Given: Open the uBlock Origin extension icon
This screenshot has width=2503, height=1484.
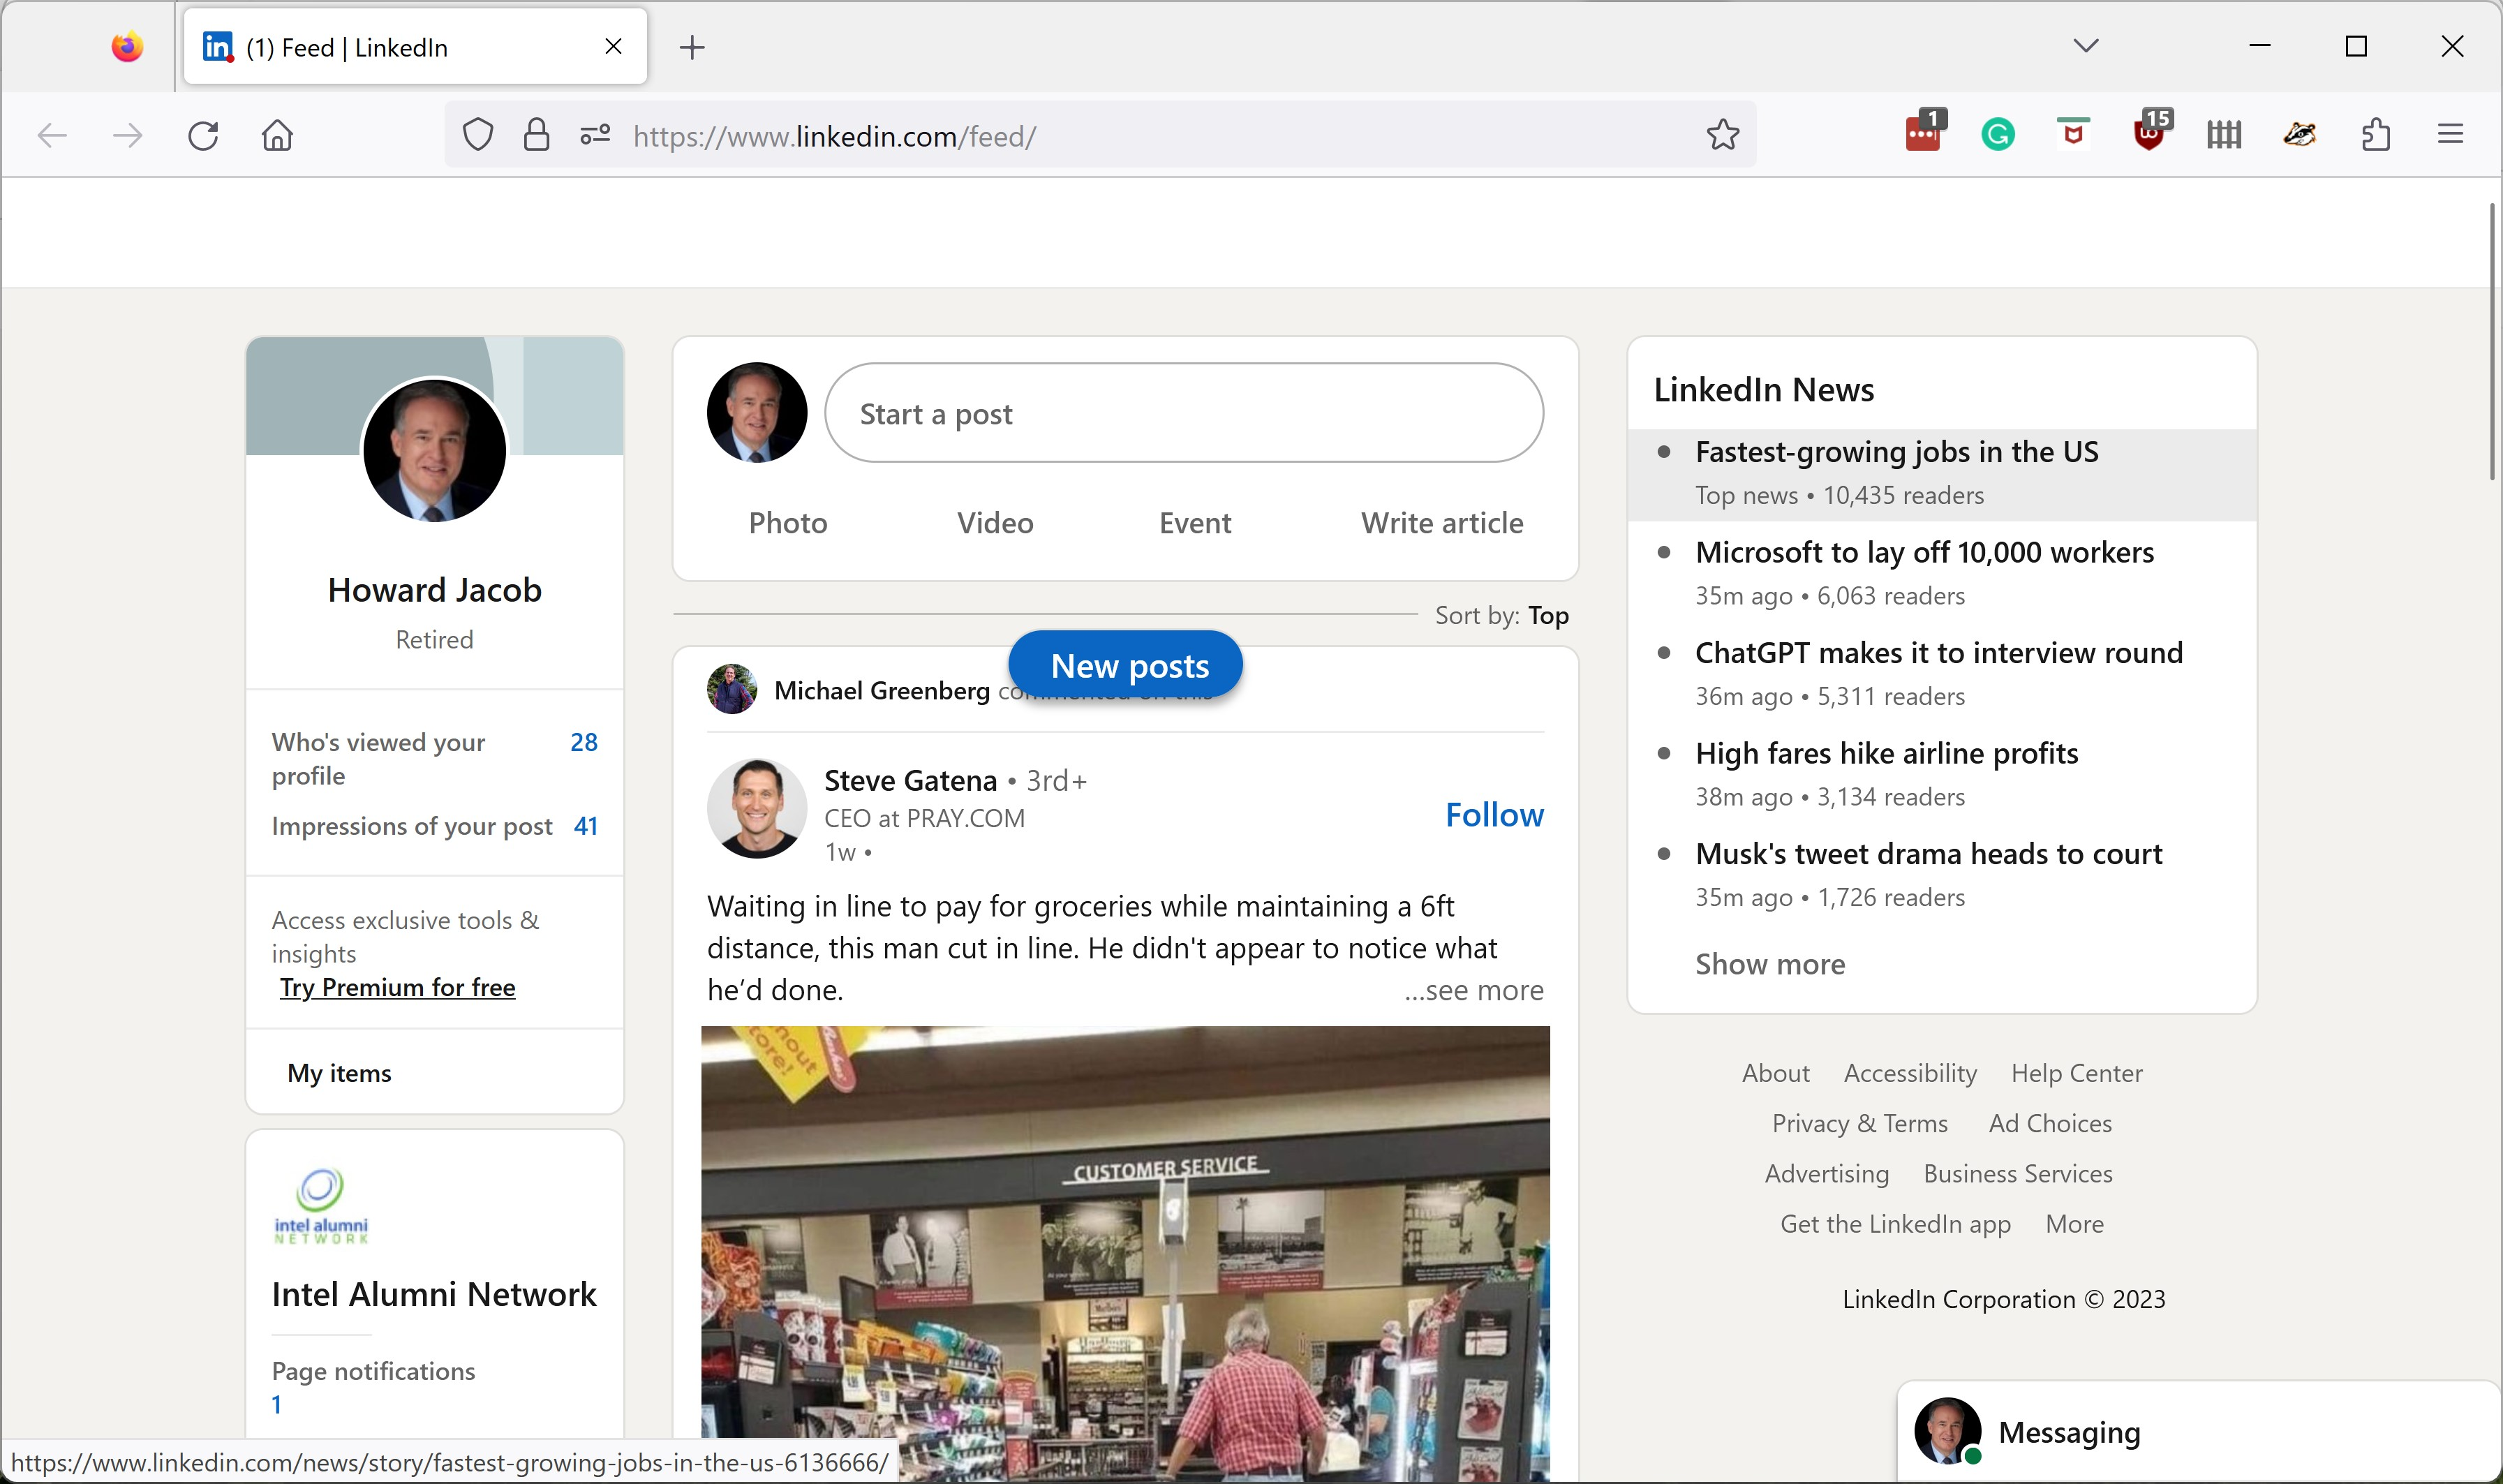Looking at the screenshot, I should 2148,135.
